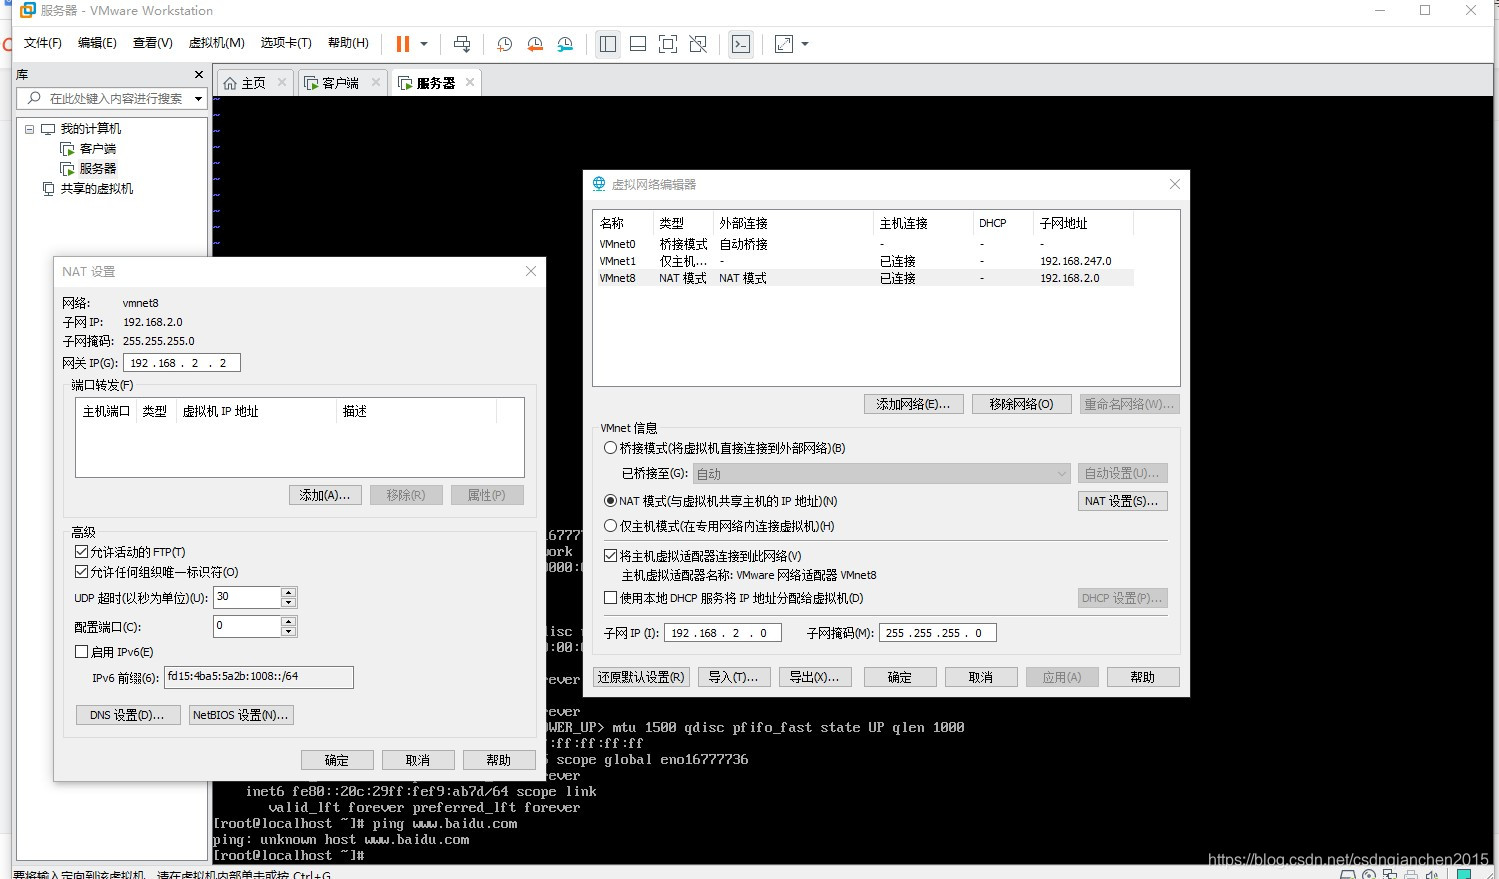Screen dimensions: 1499x879
Task: Increase the UDP 超时 value
Action: (289, 592)
